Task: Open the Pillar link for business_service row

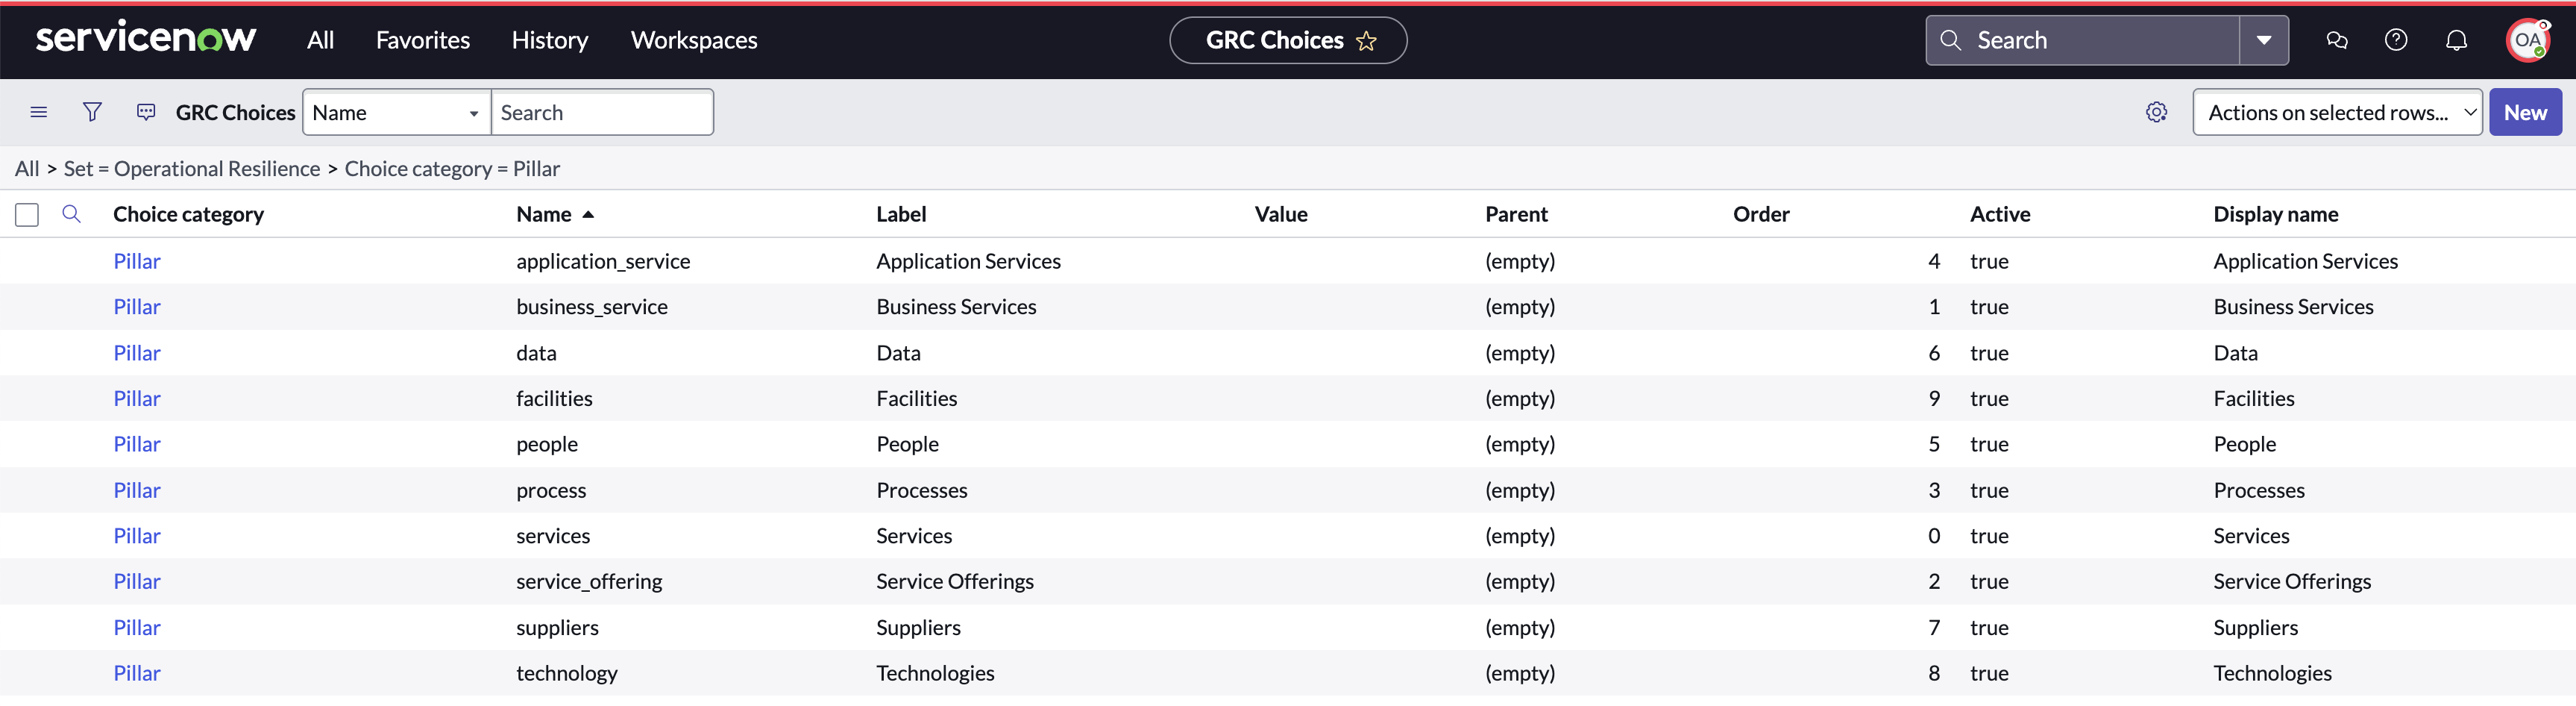Action: click(137, 307)
